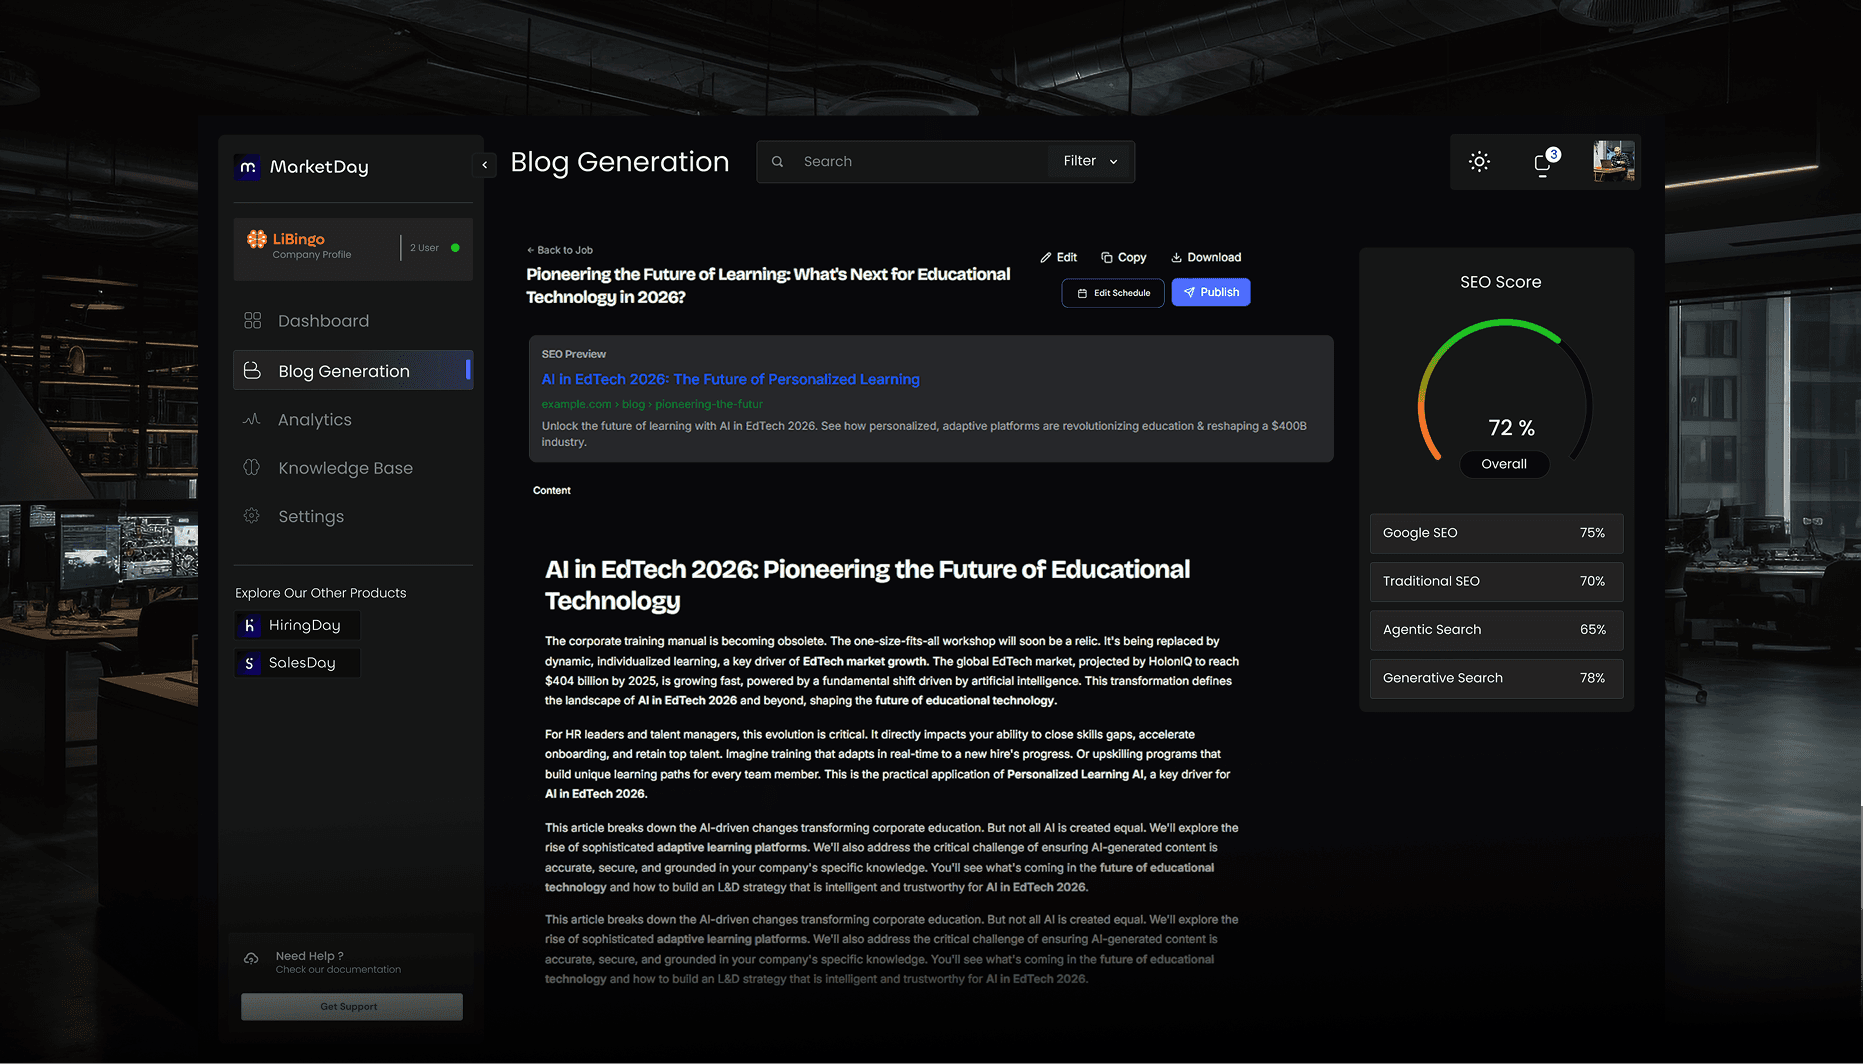
Task: Click the 72 % score value
Action: point(1511,428)
